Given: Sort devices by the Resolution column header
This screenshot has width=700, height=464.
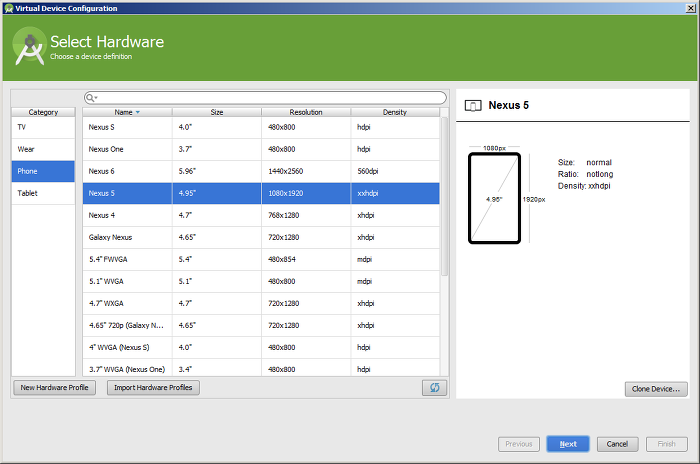Looking at the screenshot, I should pos(306,112).
